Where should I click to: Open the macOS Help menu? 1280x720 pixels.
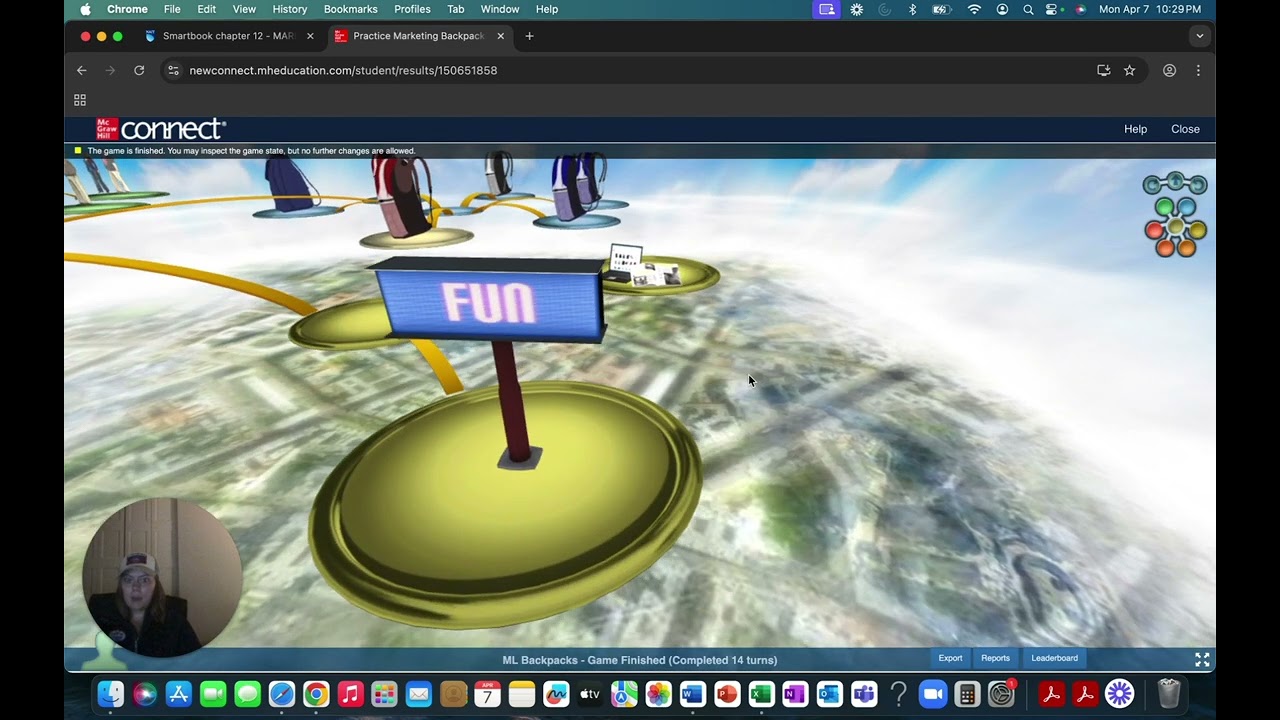coord(547,9)
